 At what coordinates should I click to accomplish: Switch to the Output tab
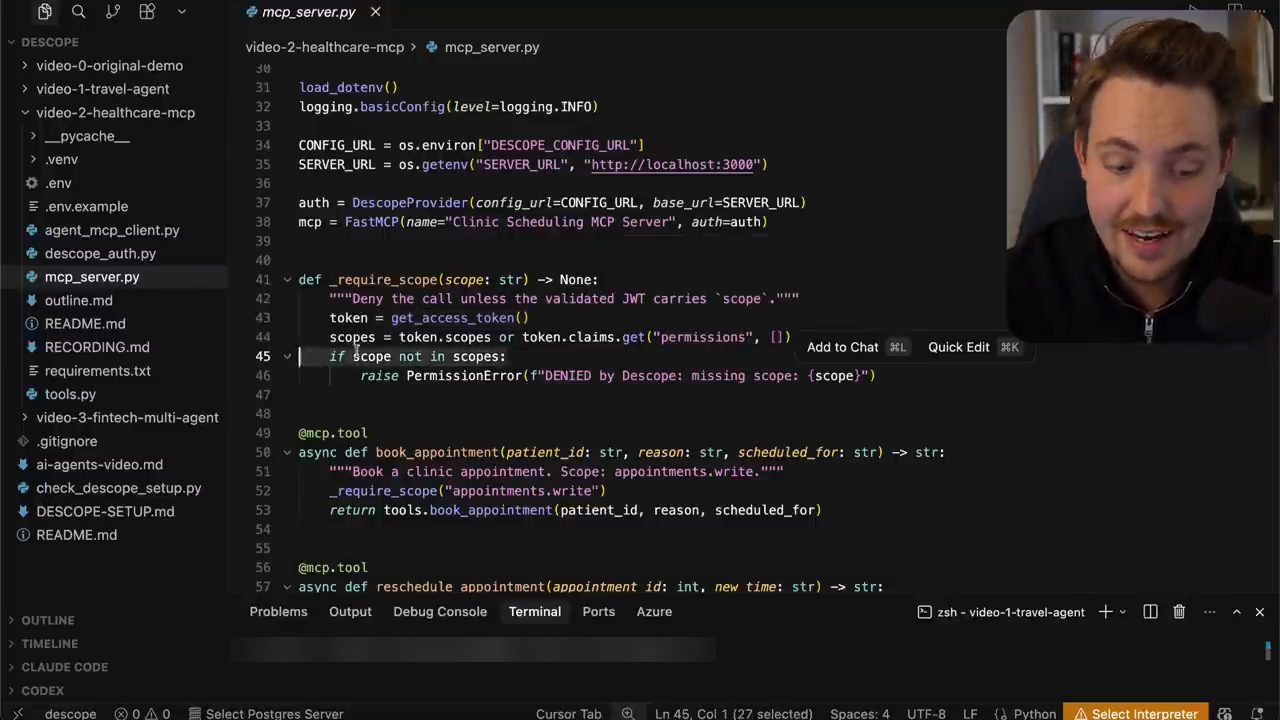(x=350, y=612)
